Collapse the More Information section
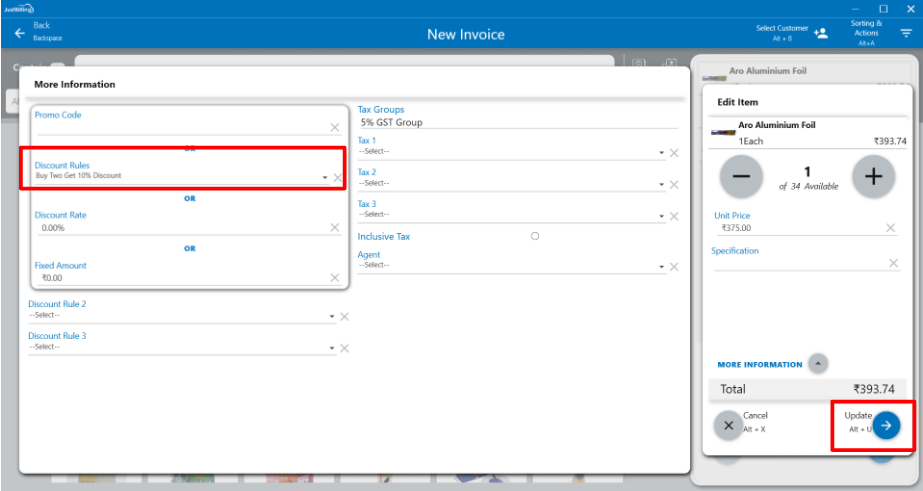Image resolution: width=923 pixels, height=491 pixels. [x=818, y=364]
